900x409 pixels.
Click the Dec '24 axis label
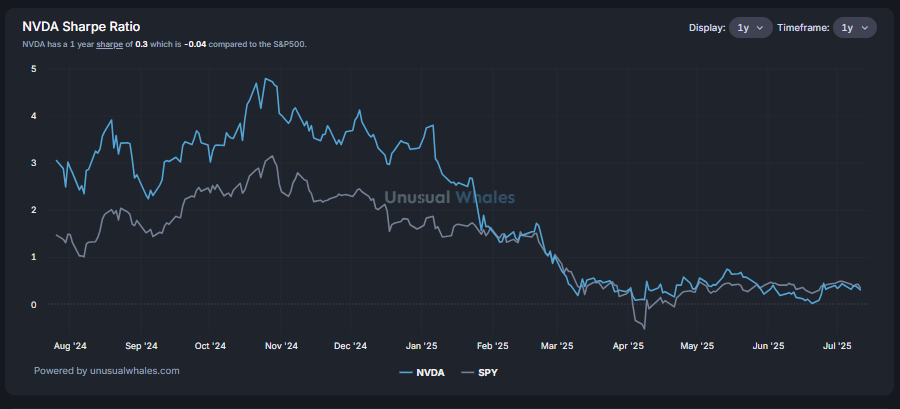[x=351, y=346]
